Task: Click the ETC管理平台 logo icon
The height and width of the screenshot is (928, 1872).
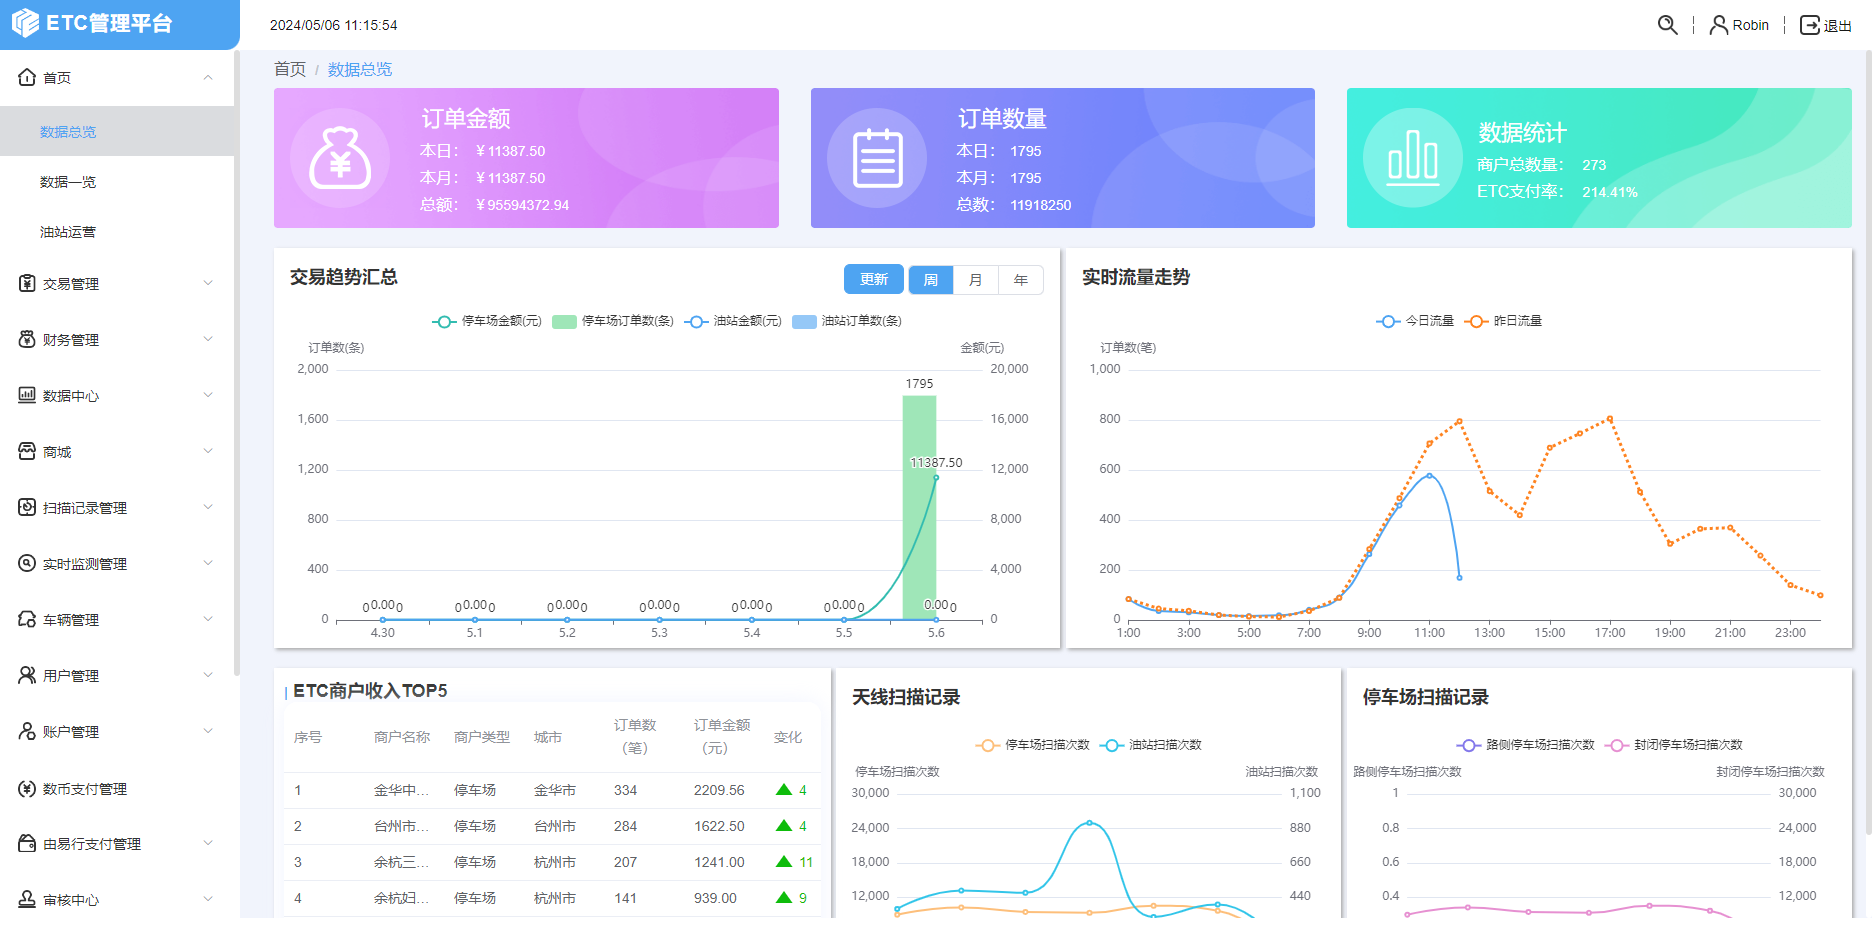Action: coord(25,23)
